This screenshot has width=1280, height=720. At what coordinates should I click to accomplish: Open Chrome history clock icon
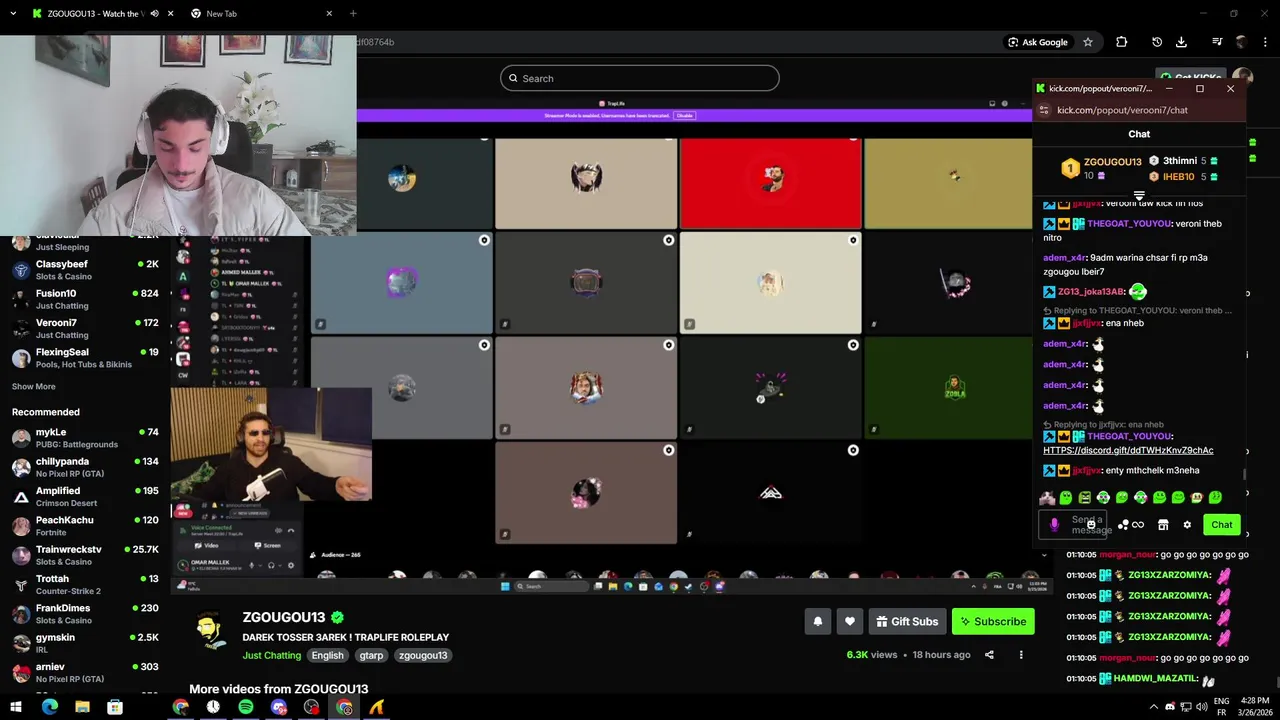click(1157, 42)
